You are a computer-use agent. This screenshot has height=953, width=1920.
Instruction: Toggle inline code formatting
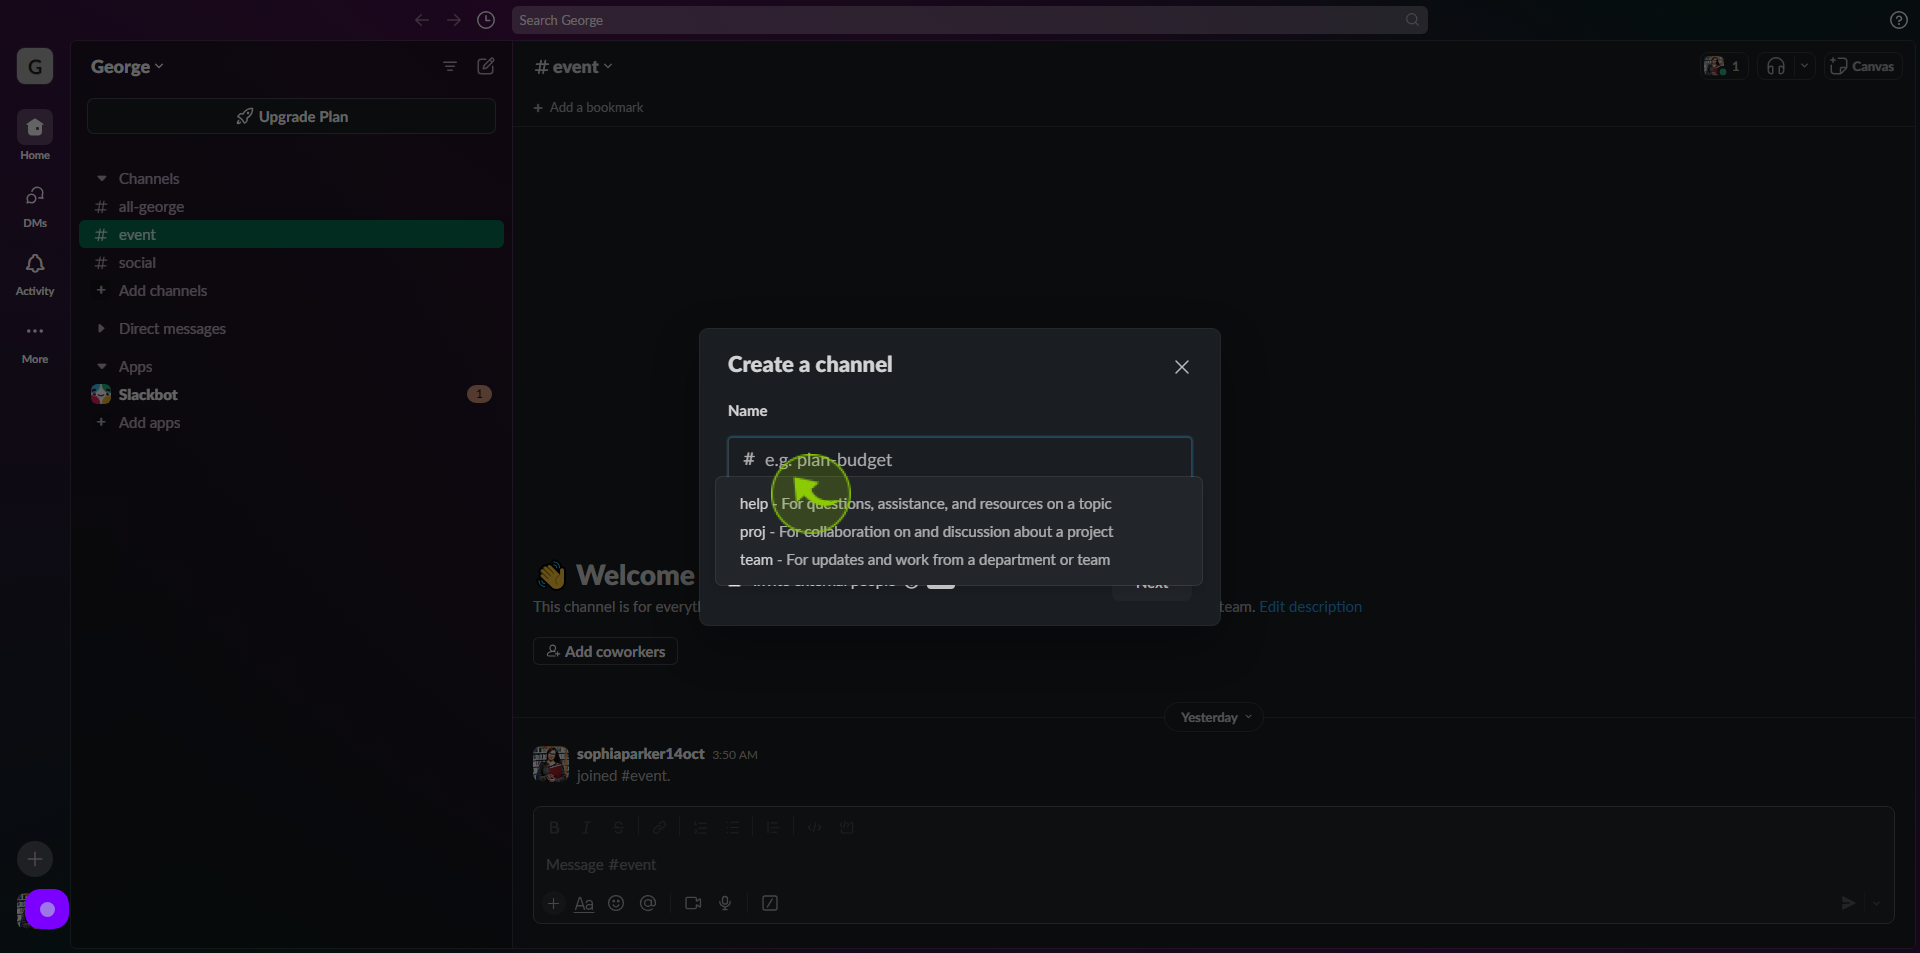coord(815,827)
